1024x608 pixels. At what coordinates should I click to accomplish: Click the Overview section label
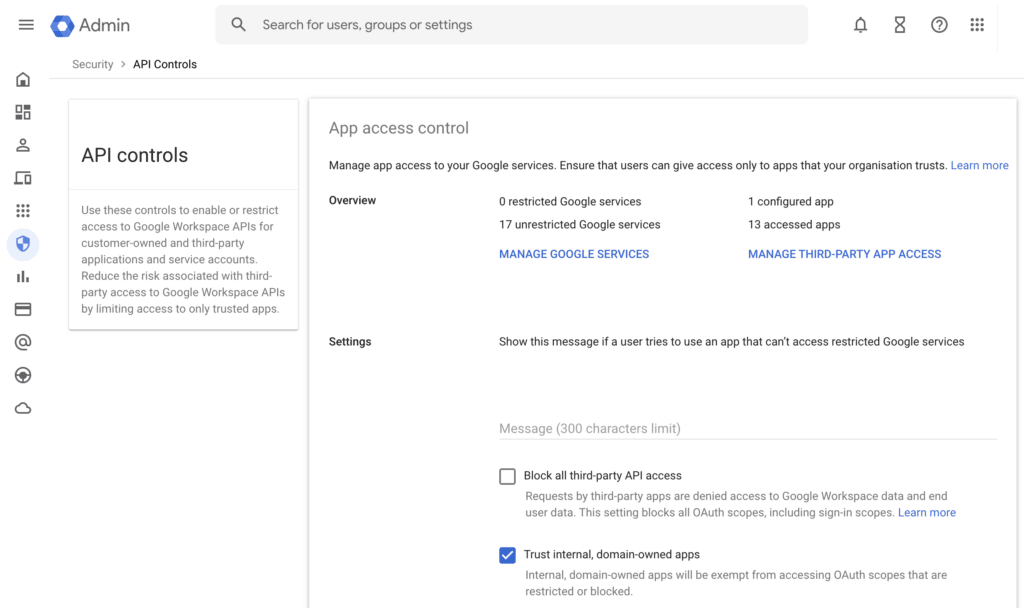[352, 200]
